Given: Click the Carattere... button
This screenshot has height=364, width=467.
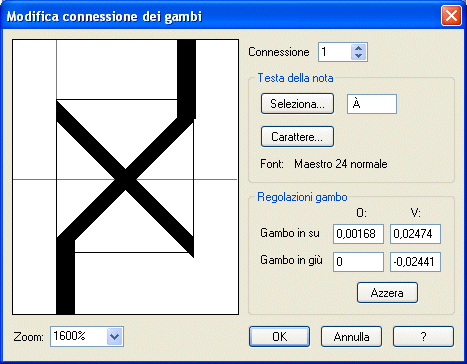Looking at the screenshot, I should (x=297, y=137).
